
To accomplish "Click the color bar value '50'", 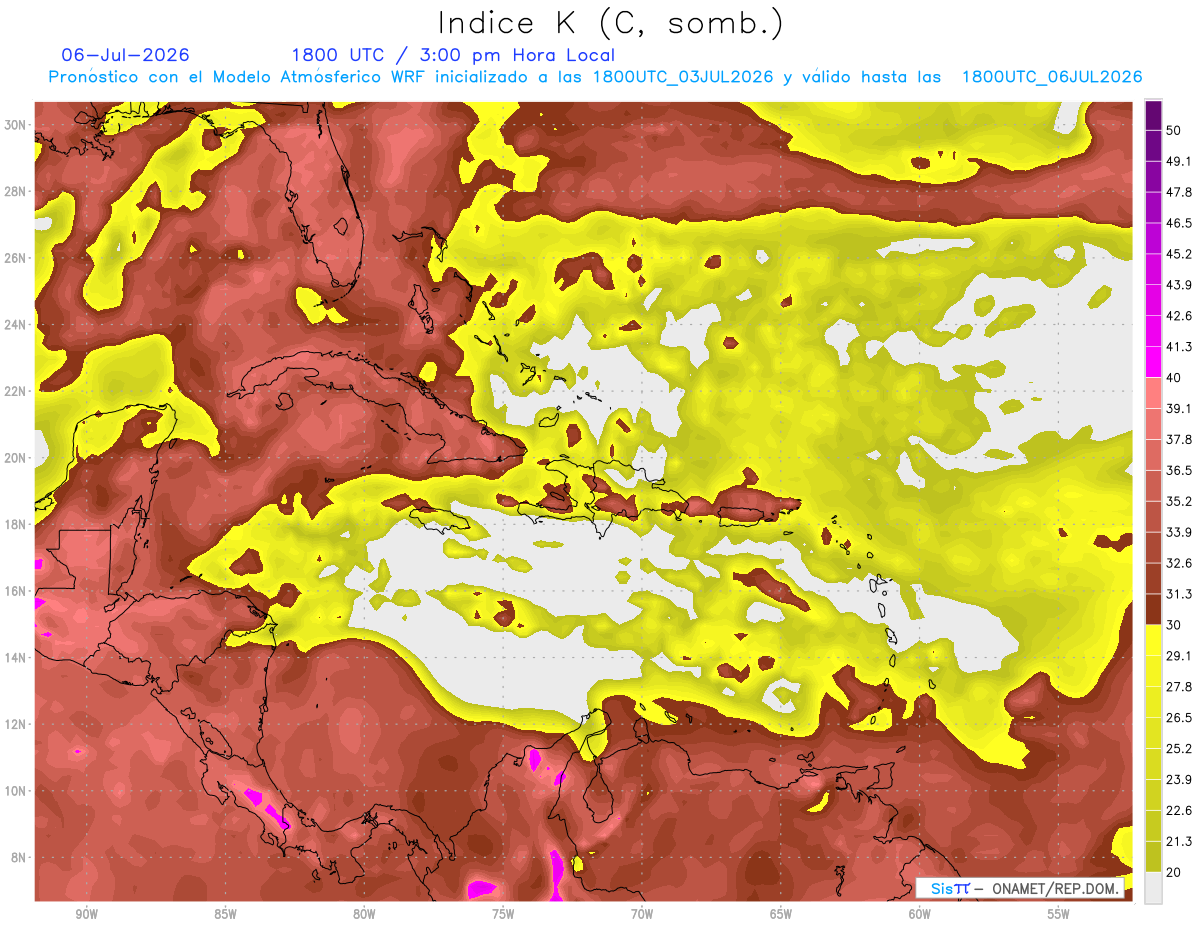I will pyautogui.click(x=1175, y=131).
